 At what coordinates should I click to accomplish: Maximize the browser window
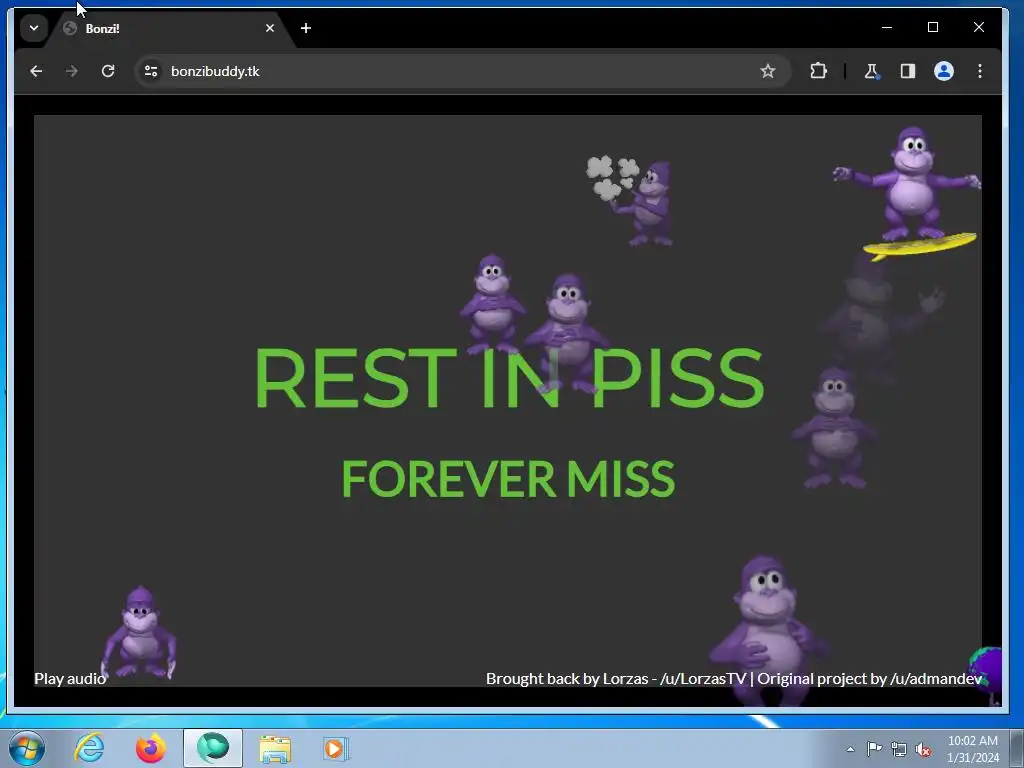[933, 27]
